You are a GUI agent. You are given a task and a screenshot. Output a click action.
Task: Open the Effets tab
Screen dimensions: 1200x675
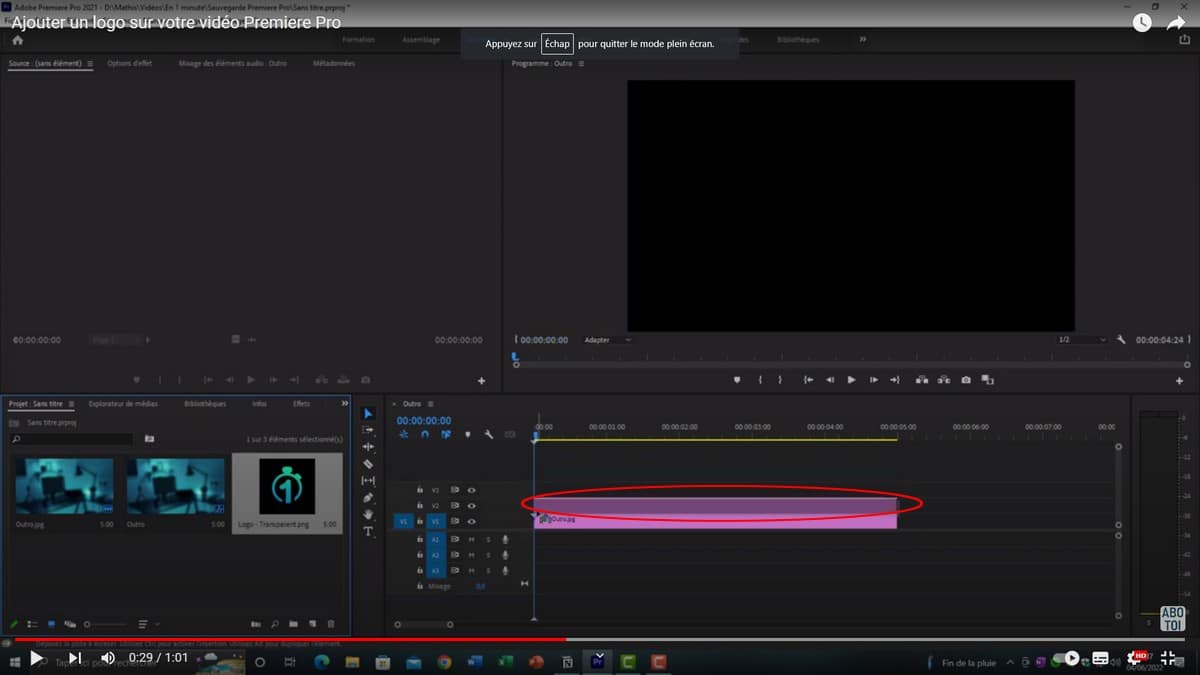click(301, 404)
